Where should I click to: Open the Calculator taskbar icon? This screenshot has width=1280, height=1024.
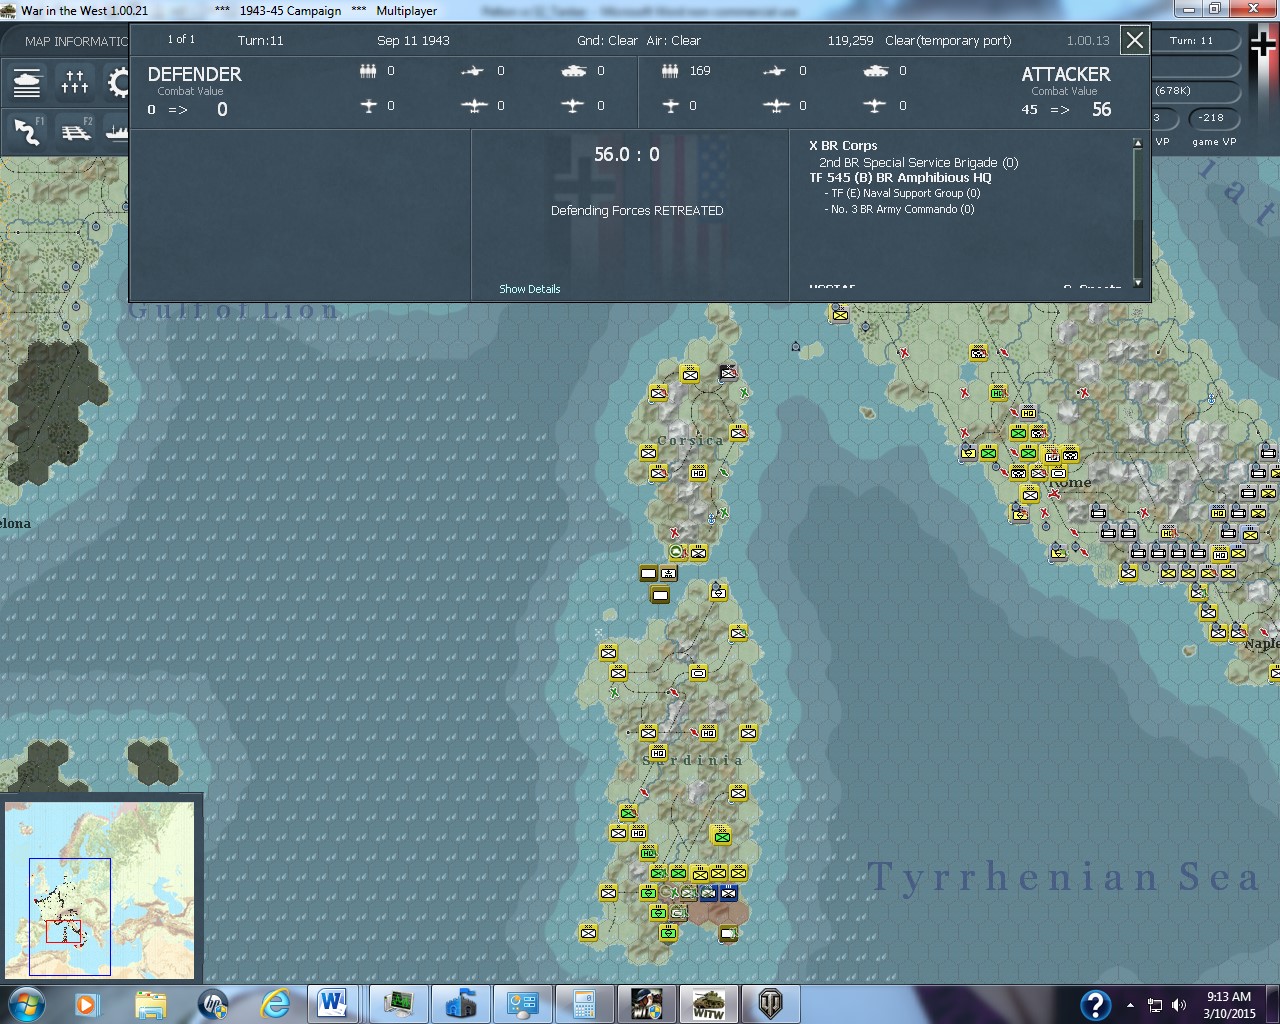click(x=584, y=1003)
